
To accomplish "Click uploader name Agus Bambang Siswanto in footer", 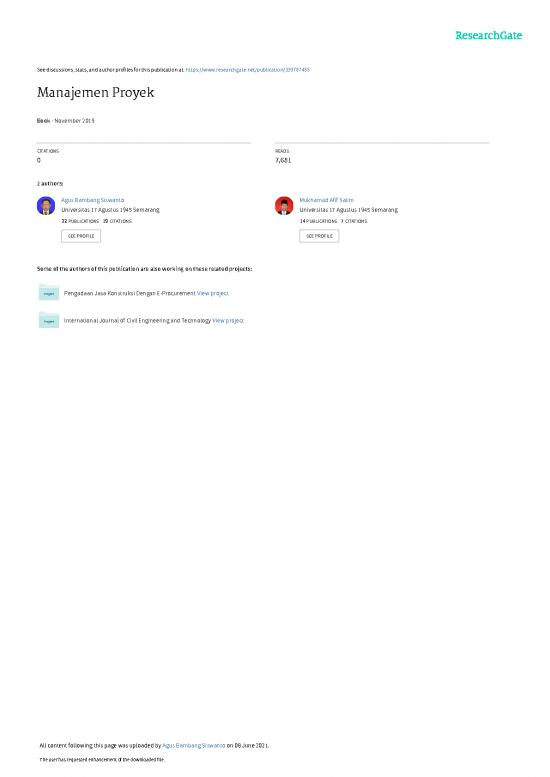I will (x=194, y=745).
